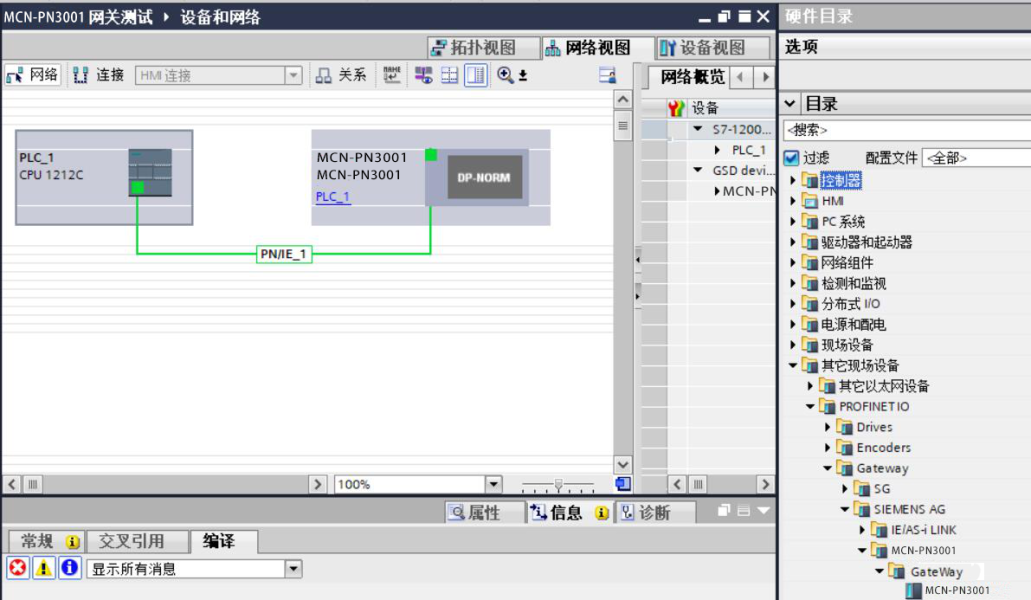
Task: Toggle the red error filter icon
Action: (18, 568)
